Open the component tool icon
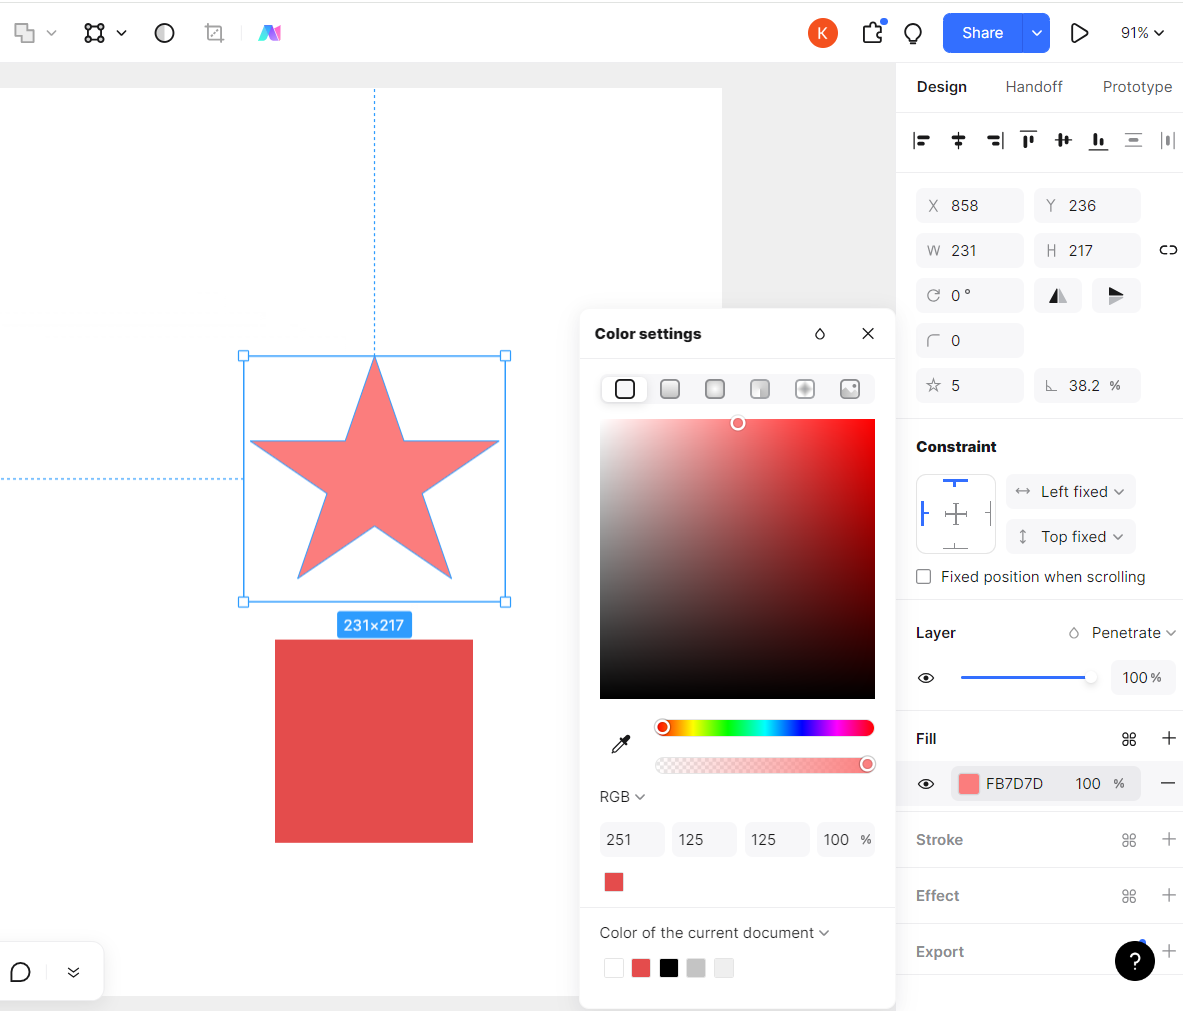The height and width of the screenshot is (1011, 1183). 94,33
